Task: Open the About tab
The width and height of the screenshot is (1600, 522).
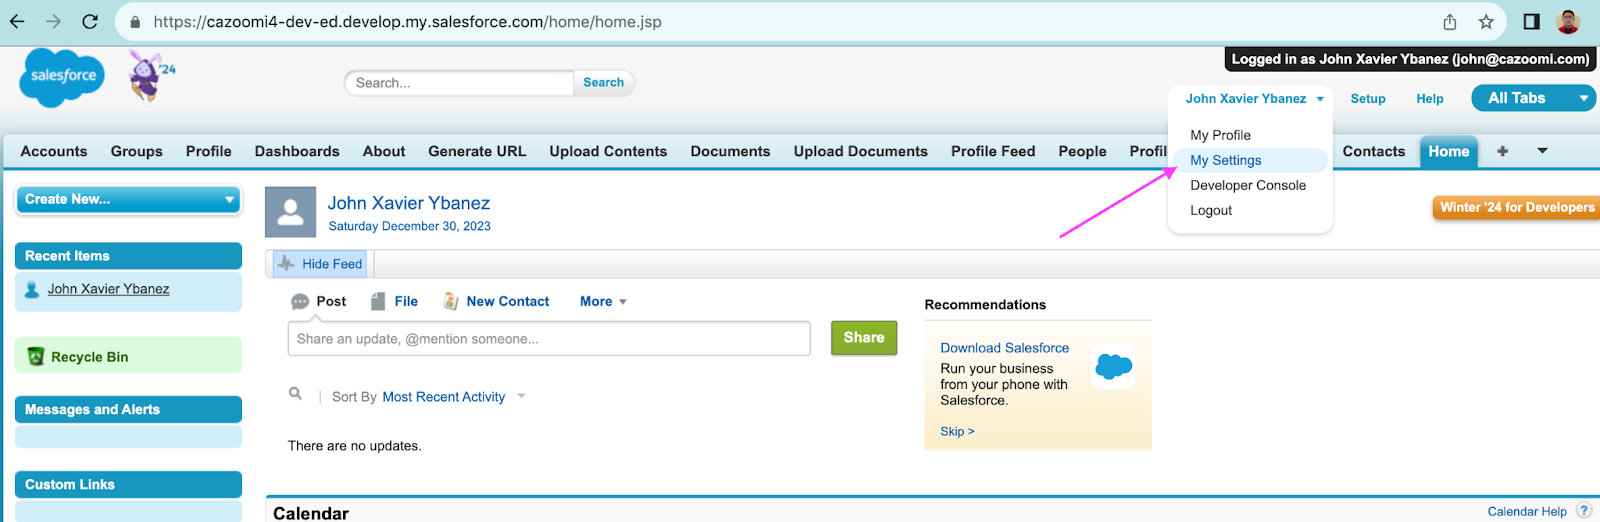Action: (384, 151)
